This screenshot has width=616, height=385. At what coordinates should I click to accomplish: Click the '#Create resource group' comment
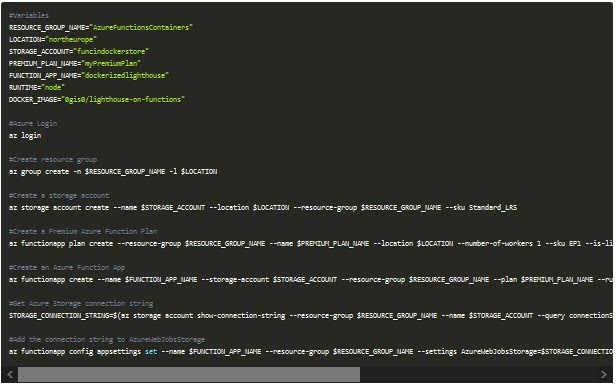click(53, 160)
